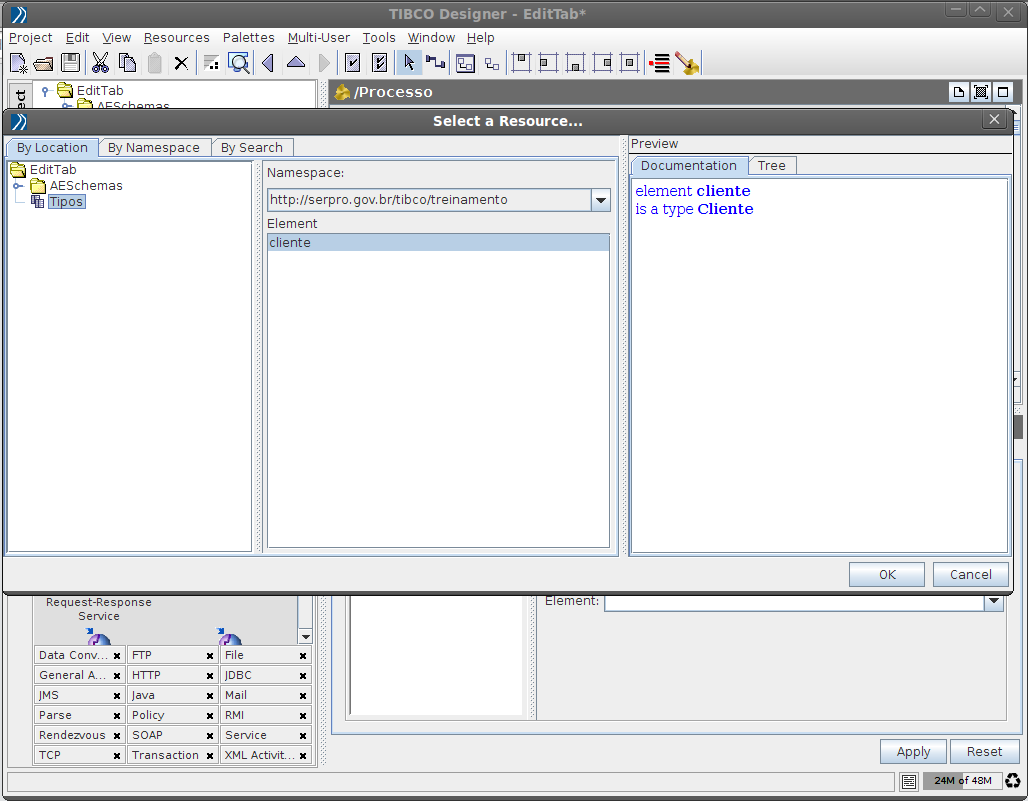
Task: Open the Element combo box arrow
Action: click(x=993, y=602)
